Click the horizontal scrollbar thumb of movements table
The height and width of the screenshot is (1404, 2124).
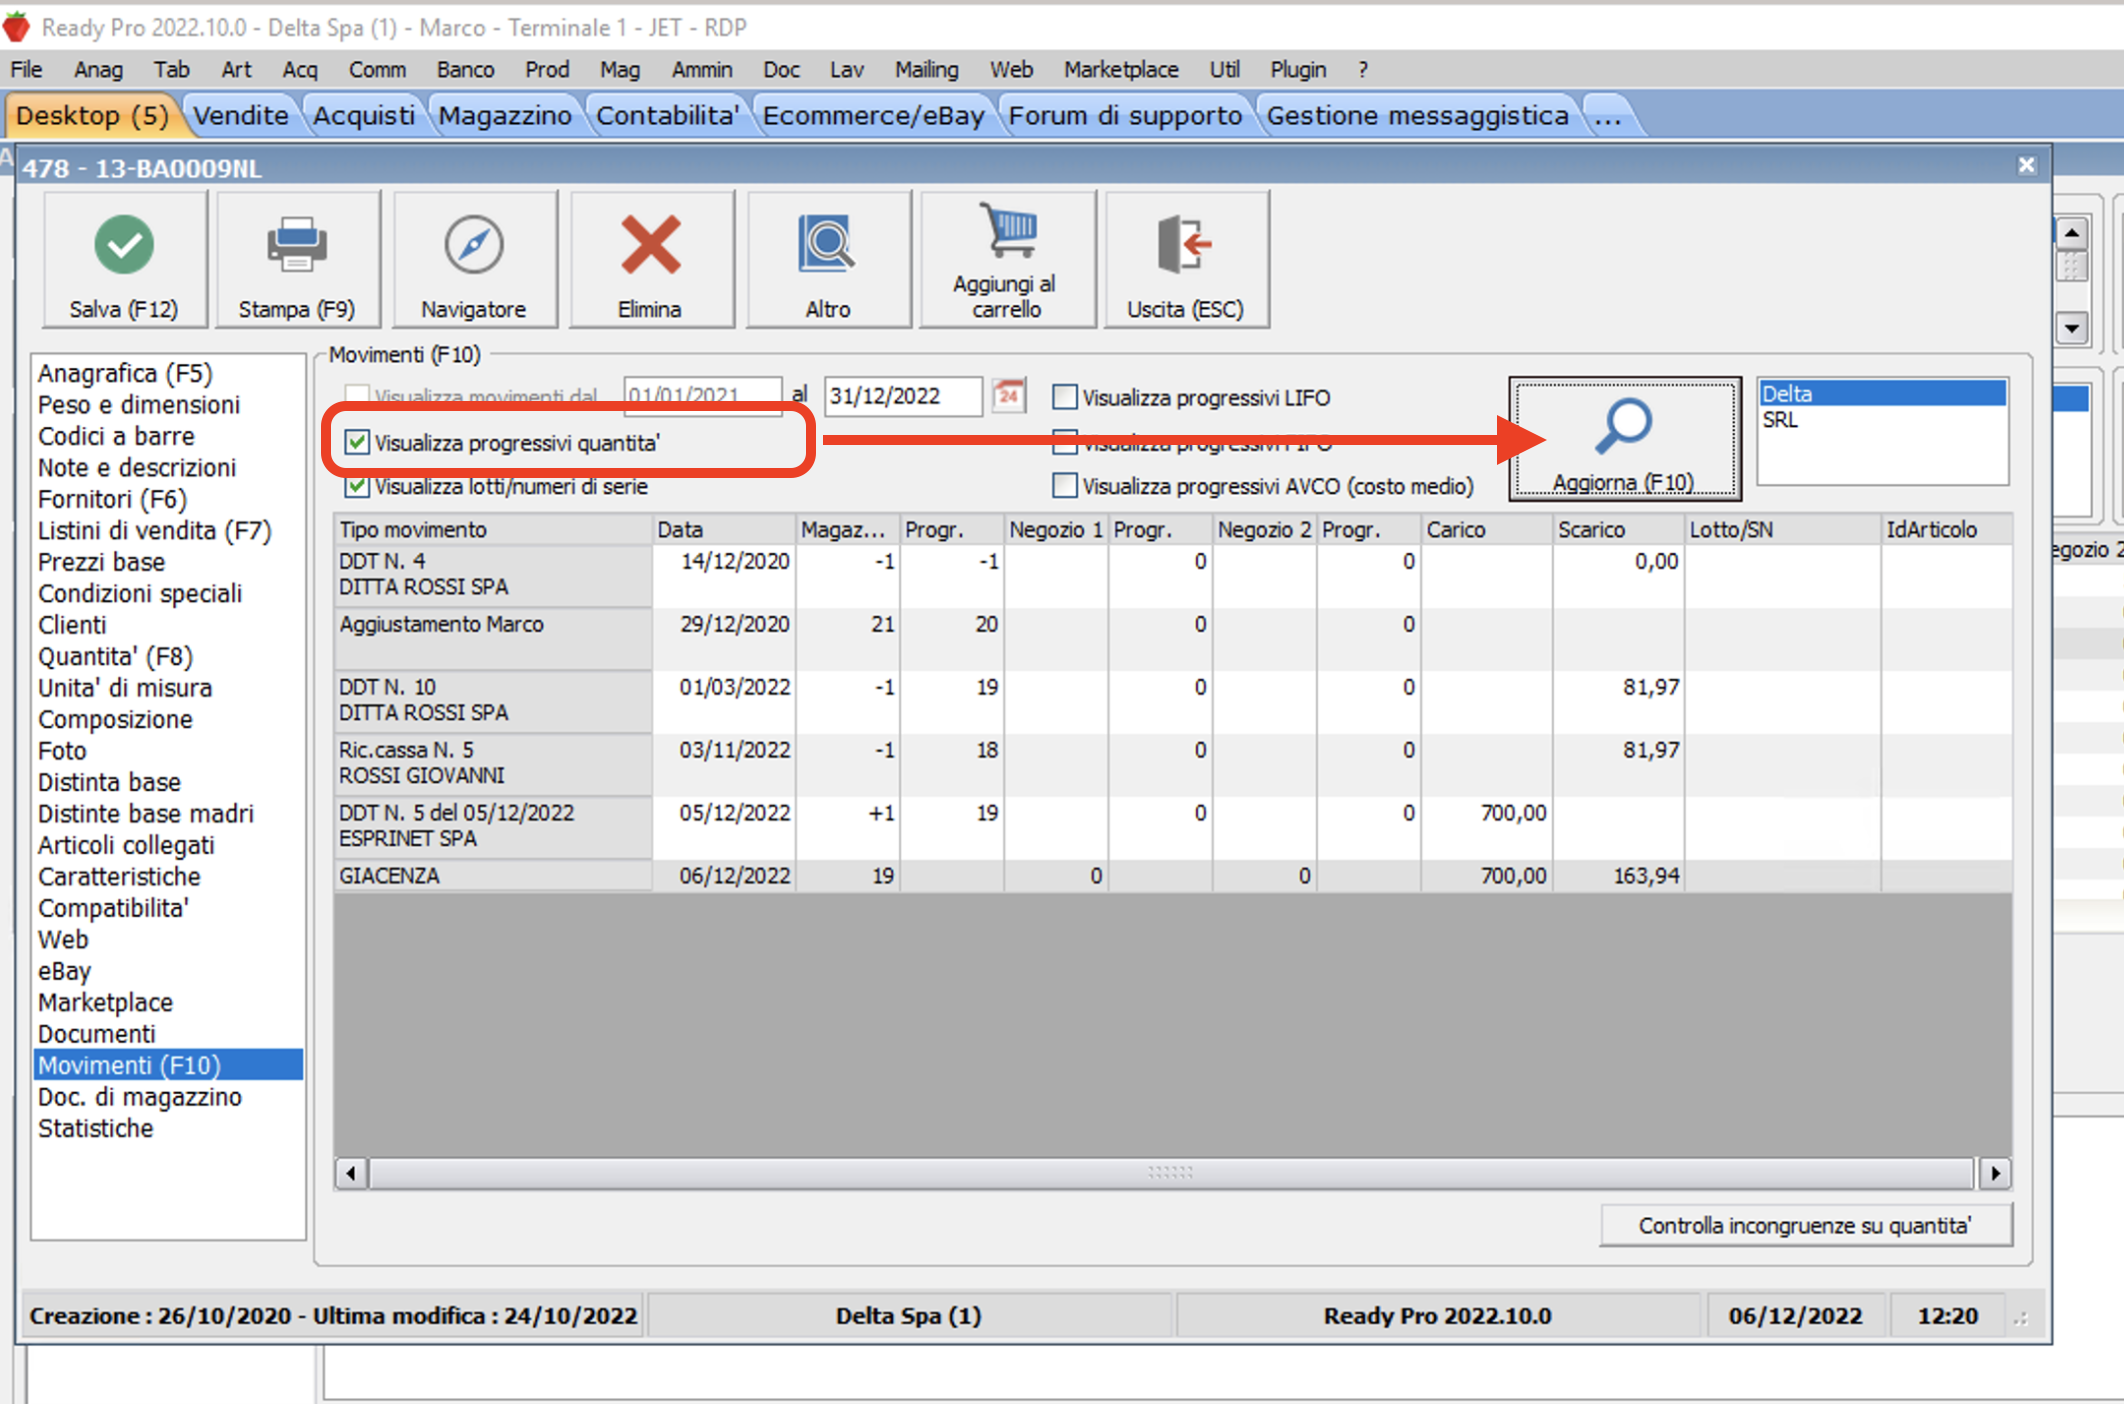point(1171,1172)
